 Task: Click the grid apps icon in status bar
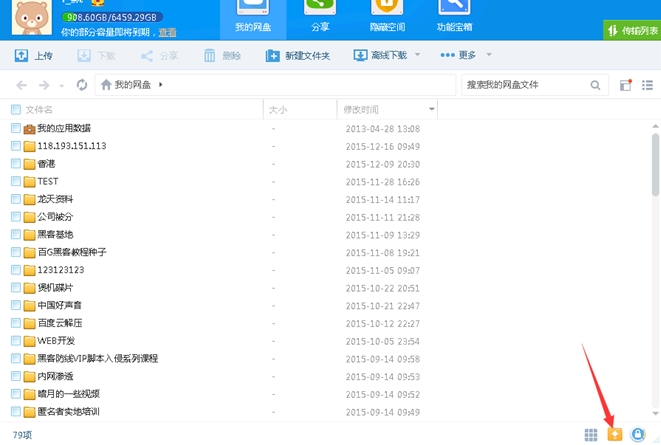click(591, 435)
